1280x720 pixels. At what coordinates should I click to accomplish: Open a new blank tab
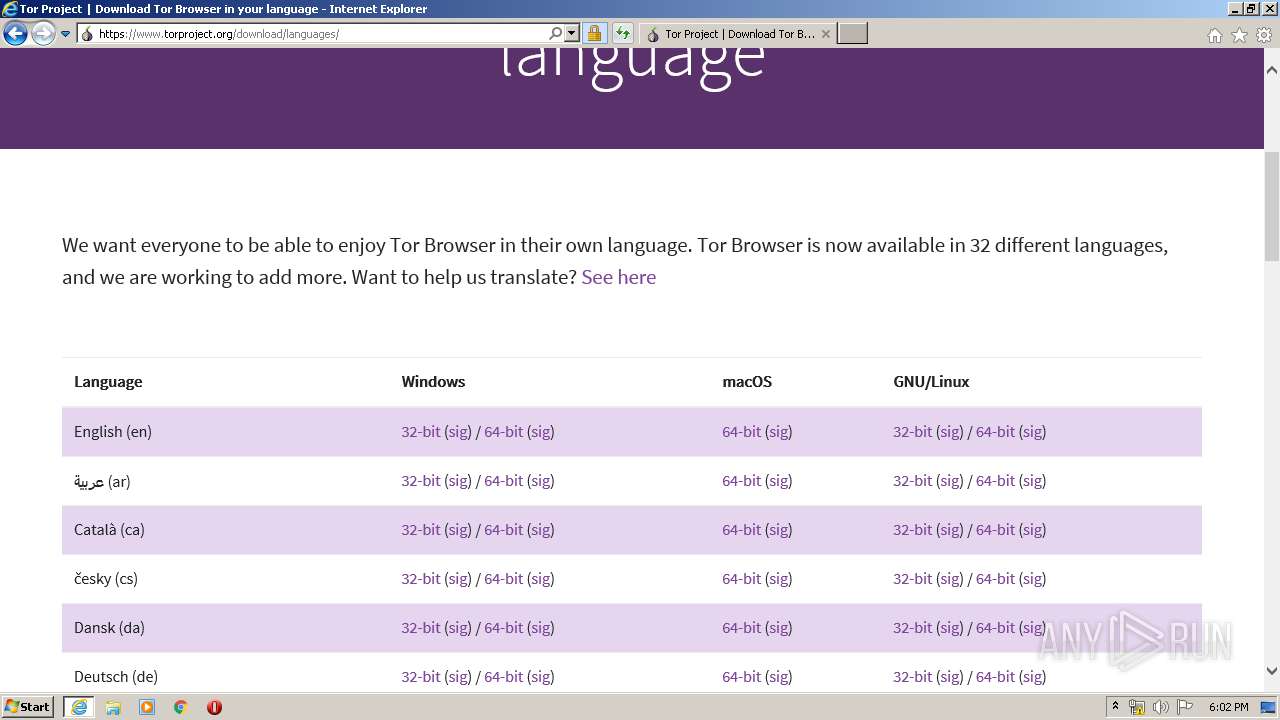(x=852, y=34)
